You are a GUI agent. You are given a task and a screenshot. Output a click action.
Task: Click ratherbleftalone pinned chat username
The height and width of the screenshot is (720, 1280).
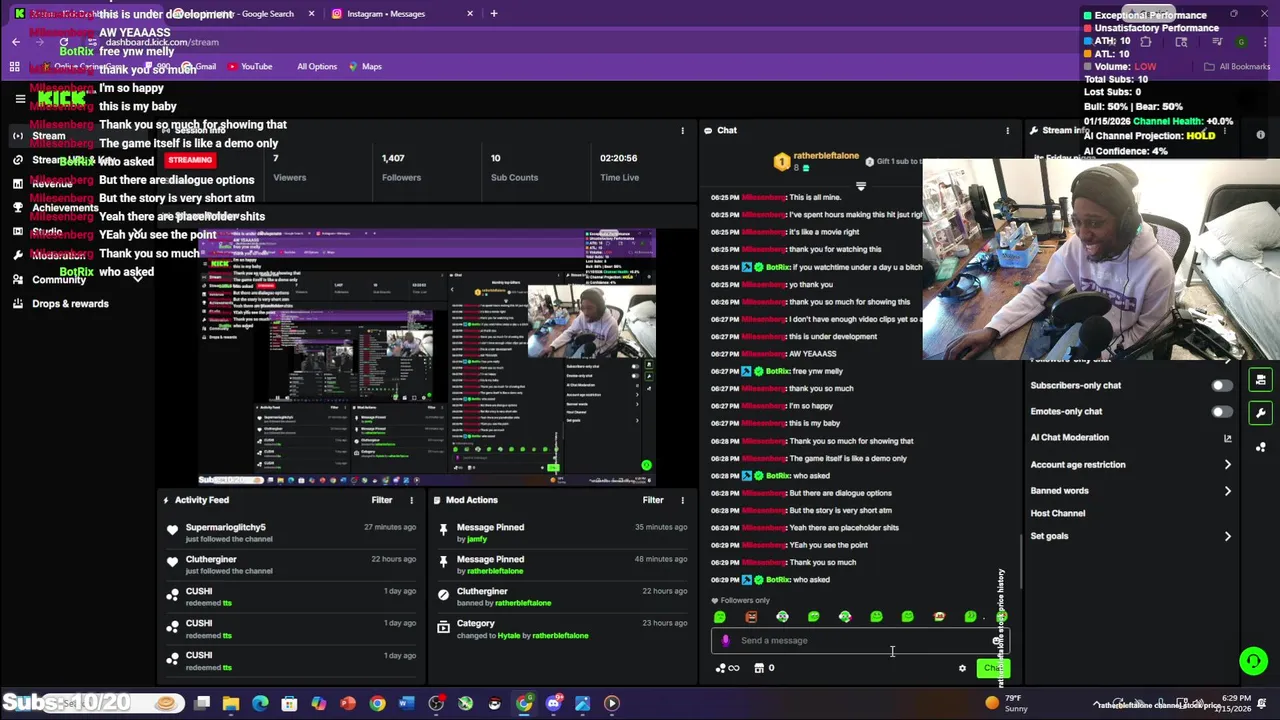tap(826, 156)
